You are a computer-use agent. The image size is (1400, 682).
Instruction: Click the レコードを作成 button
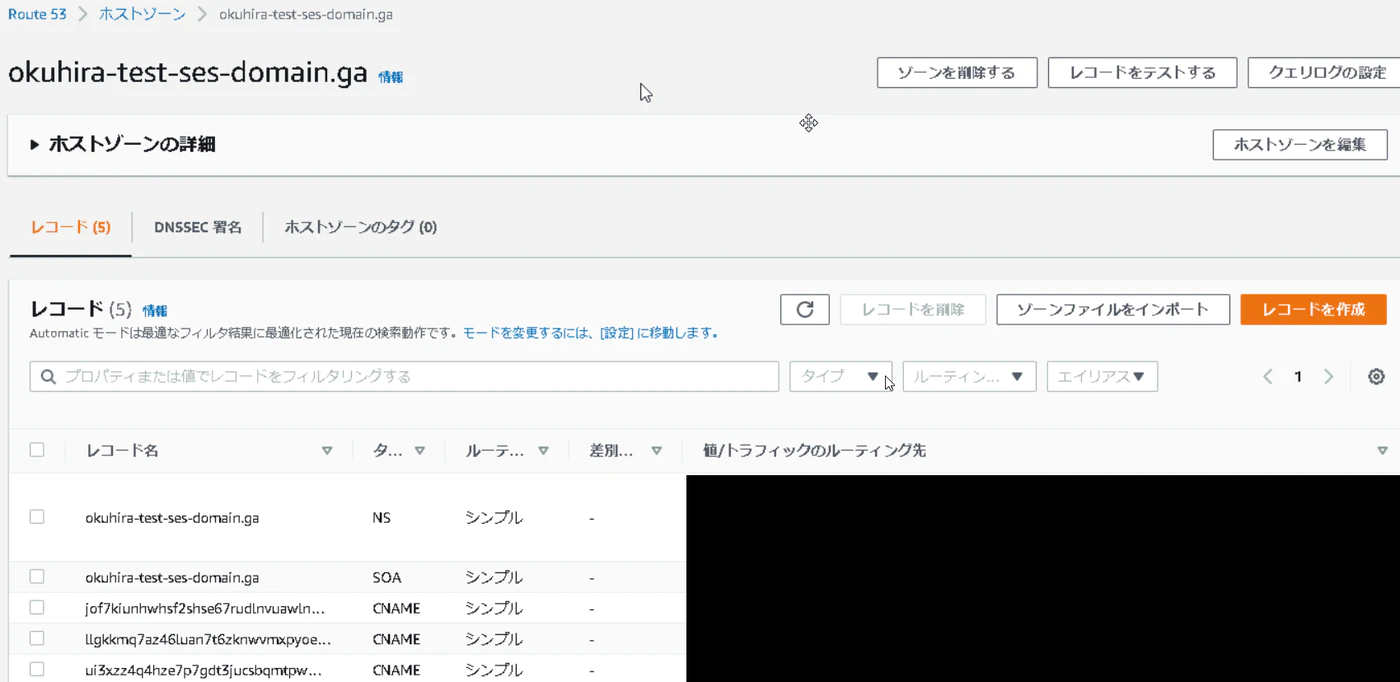coord(1313,310)
